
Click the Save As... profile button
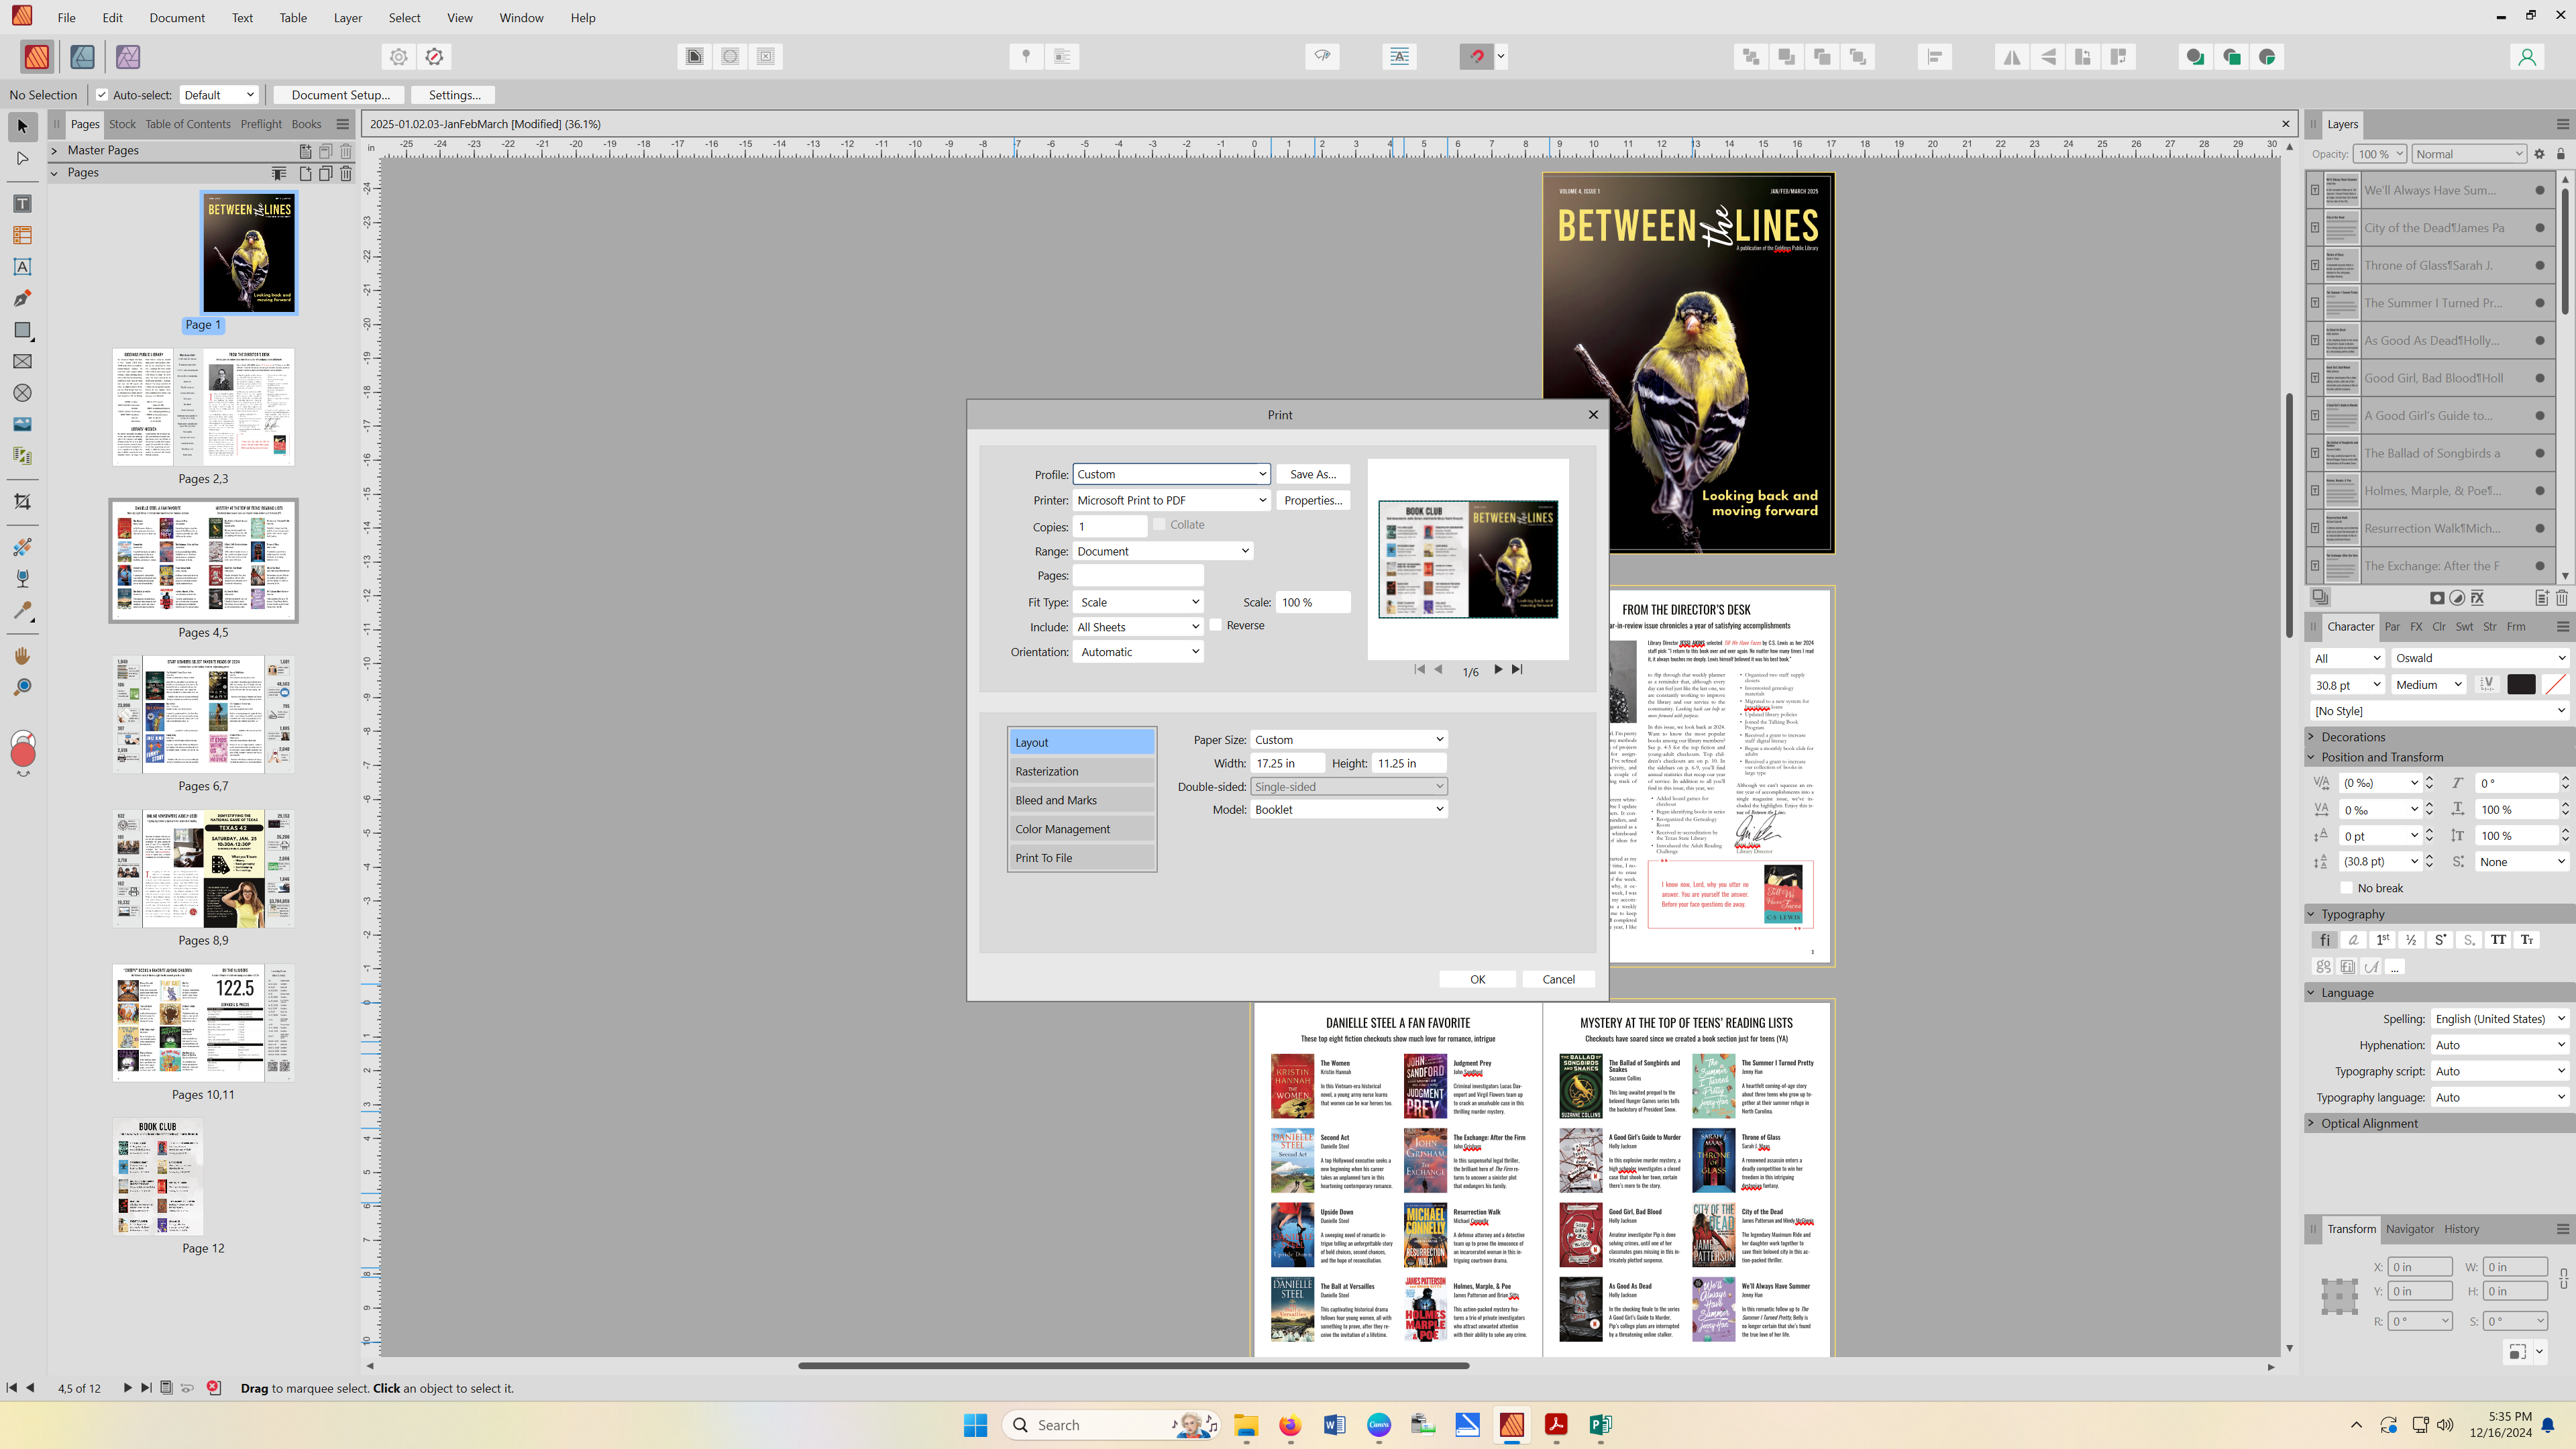pyautogui.click(x=1312, y=474)
